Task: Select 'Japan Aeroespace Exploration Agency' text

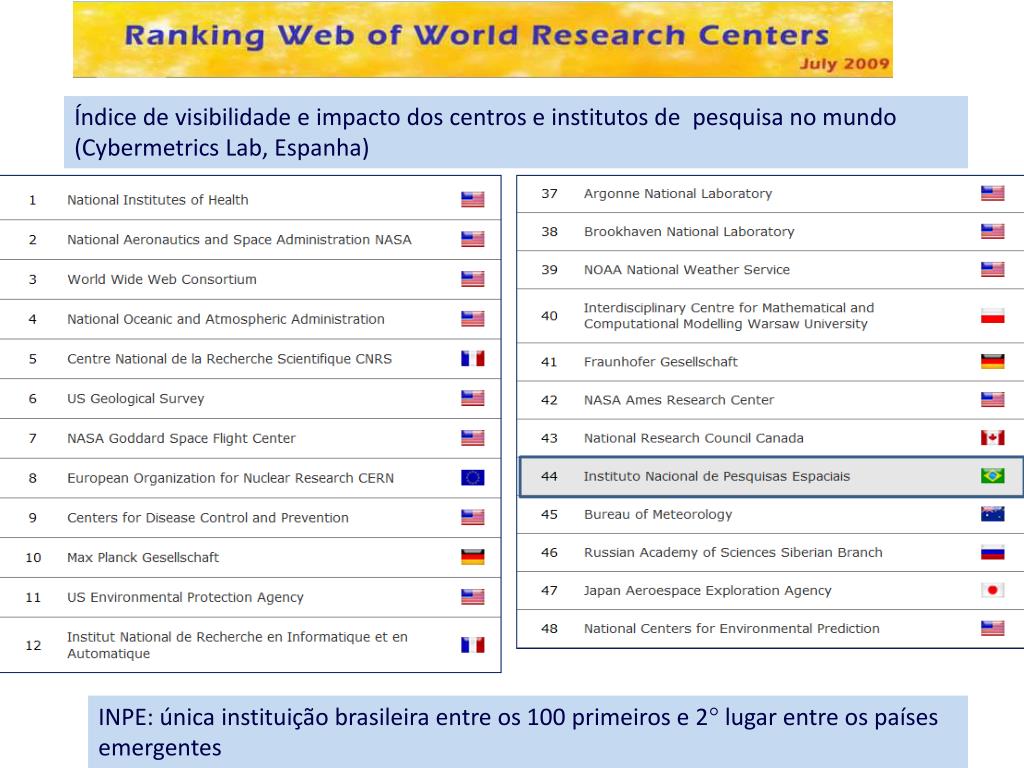Action: click(x=707, y=590)
